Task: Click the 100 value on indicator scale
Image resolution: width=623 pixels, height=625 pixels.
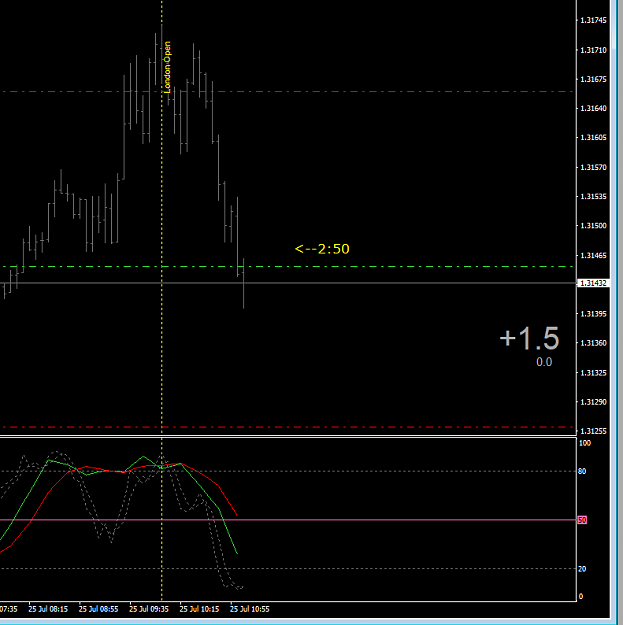Action: coord(585,443)
